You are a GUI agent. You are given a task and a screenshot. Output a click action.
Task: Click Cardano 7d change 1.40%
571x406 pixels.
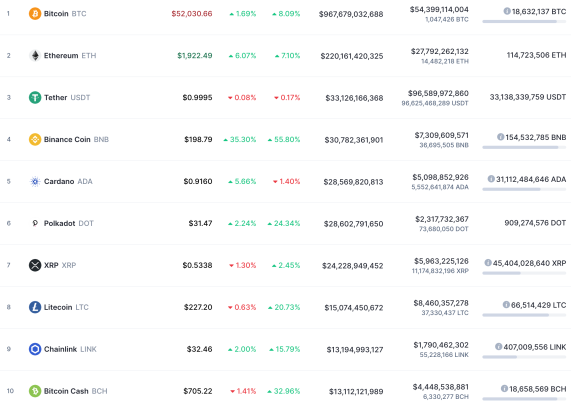[287, 181]
